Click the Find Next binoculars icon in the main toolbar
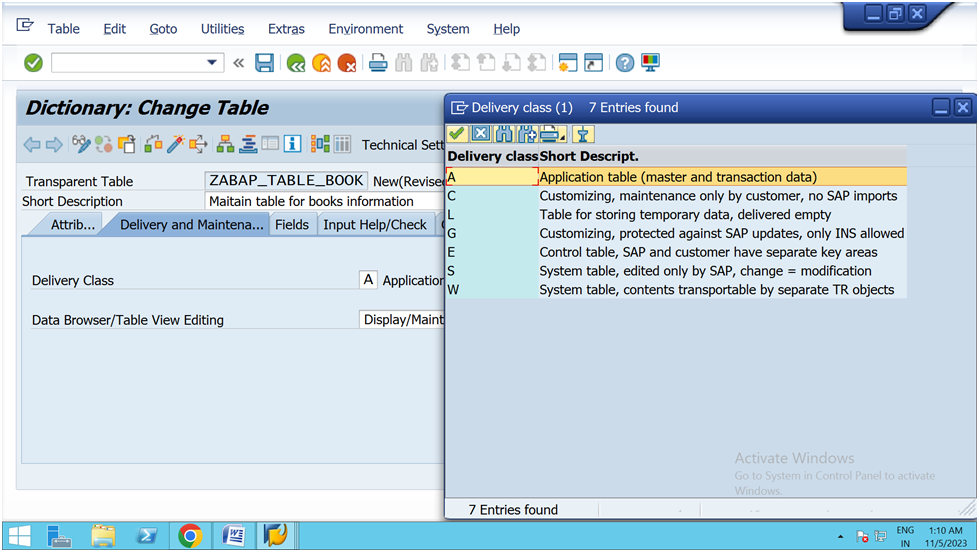The image size is (979, 552). click(x=429, y=62)
